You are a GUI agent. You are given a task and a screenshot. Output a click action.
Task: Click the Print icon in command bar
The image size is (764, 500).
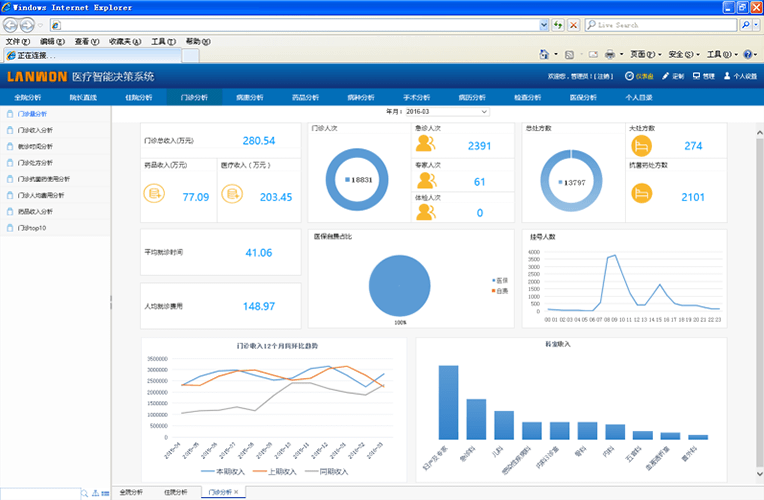pyautogui.click(x=610, y=55)
